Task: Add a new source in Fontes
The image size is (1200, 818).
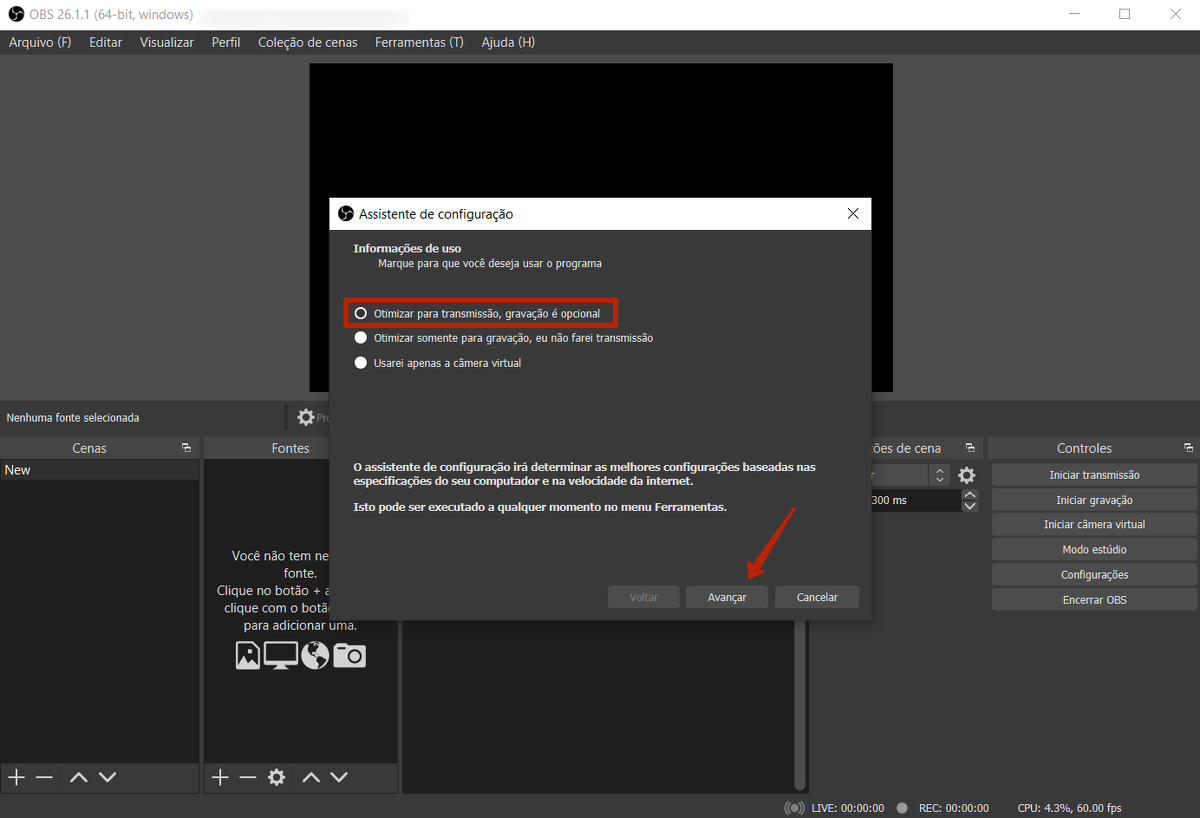Action: tap(220, 777)
